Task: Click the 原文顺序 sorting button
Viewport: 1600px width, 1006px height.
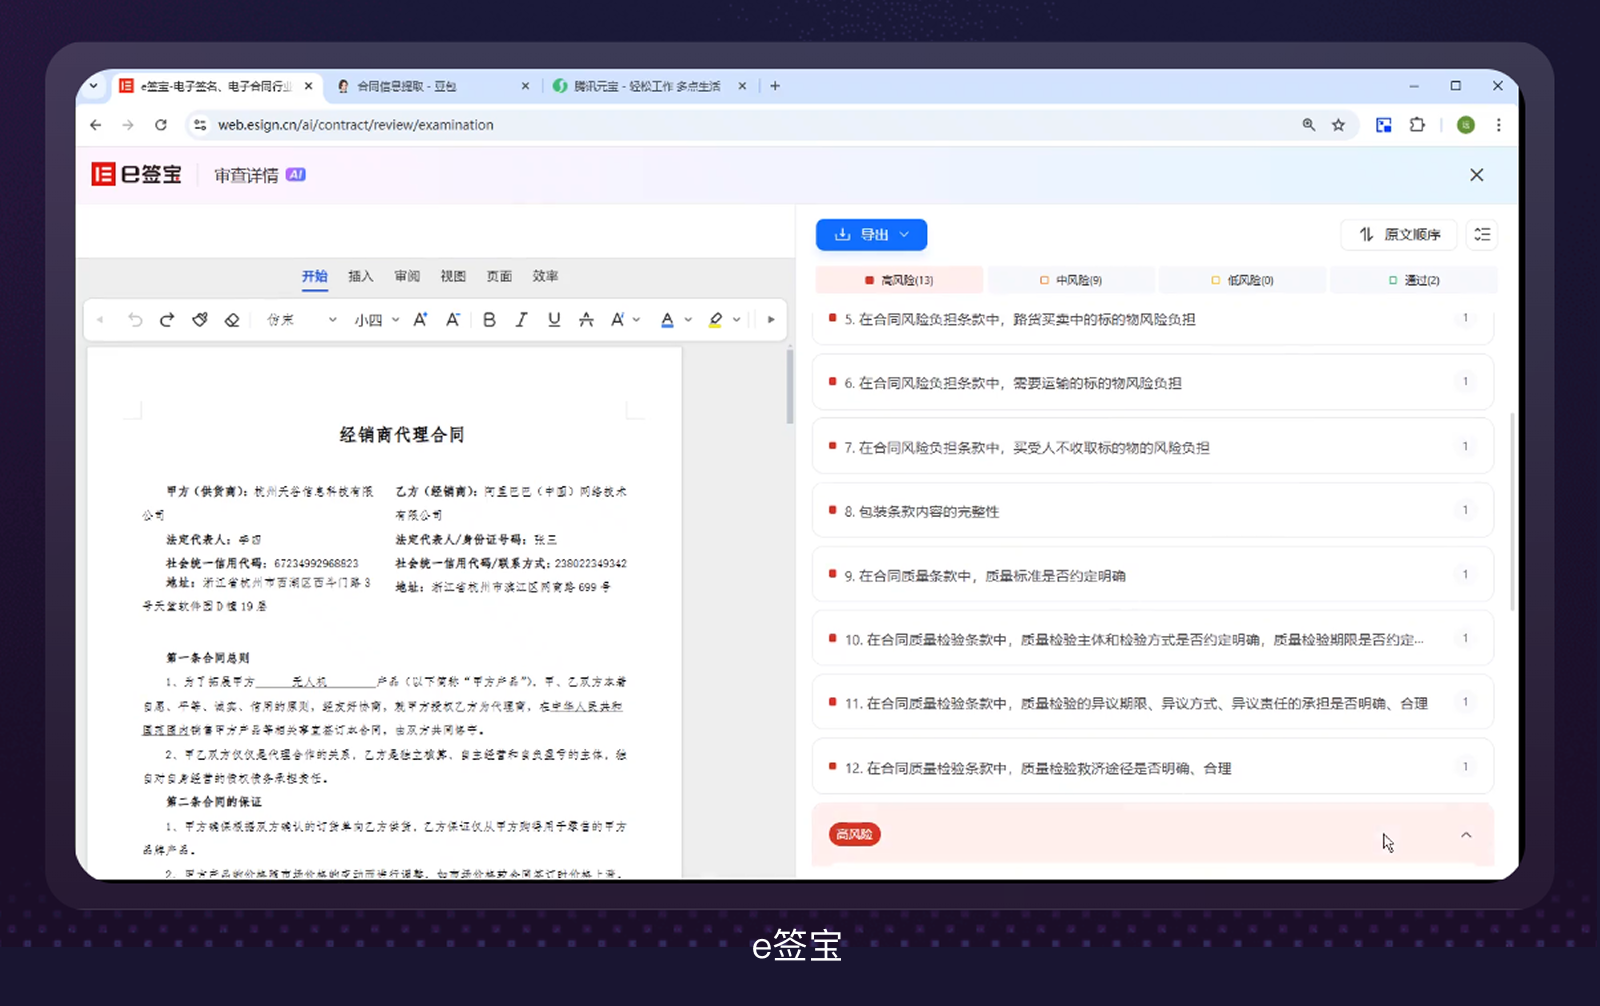Action: 1398,234
